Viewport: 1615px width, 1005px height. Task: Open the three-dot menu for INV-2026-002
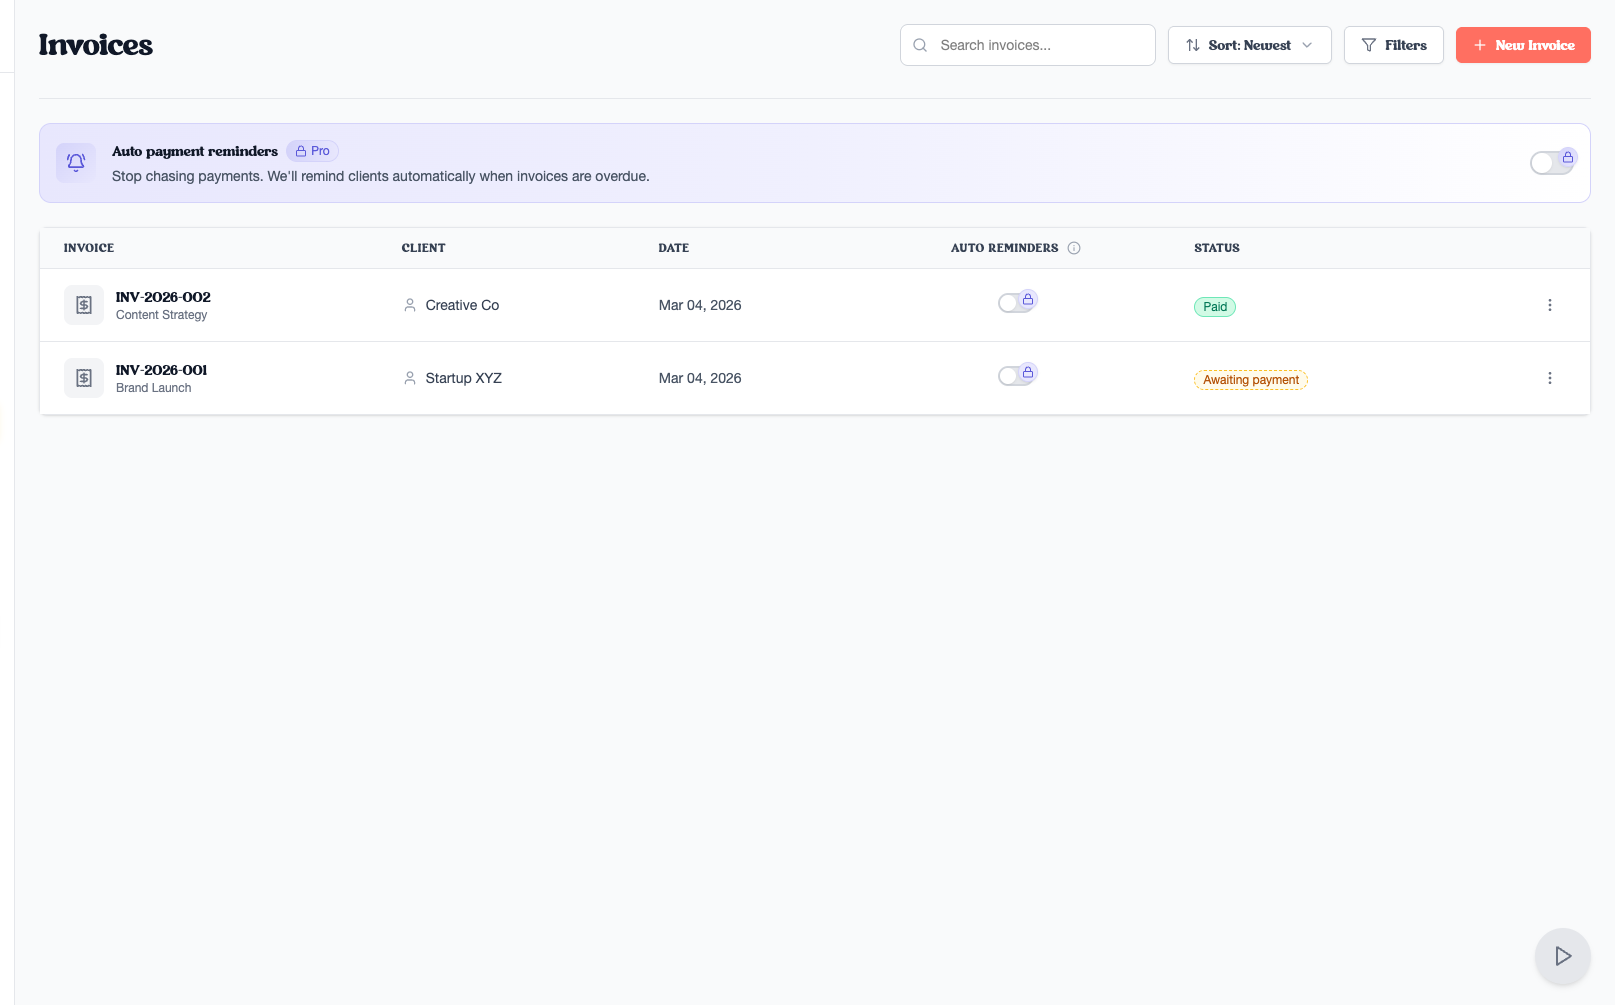[x=1549, y=305]
